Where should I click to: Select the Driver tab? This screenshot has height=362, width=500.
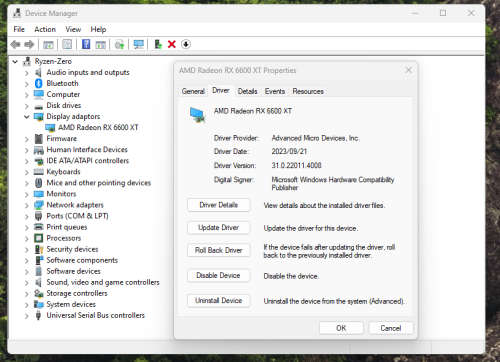pyautogui.click(x=221, y=90)
